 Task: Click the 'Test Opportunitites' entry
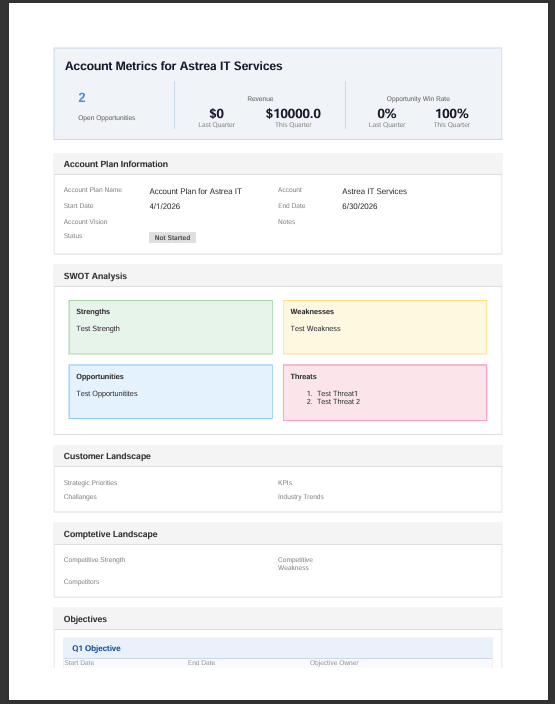[x=107, y=394]
